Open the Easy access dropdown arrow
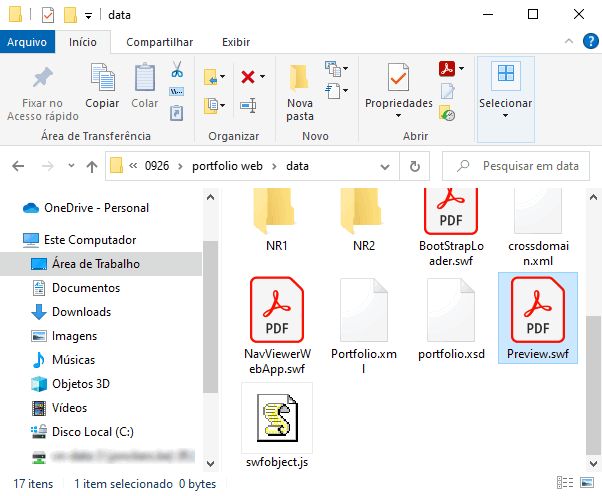This screenshot has height=496, width=602. 346,91
